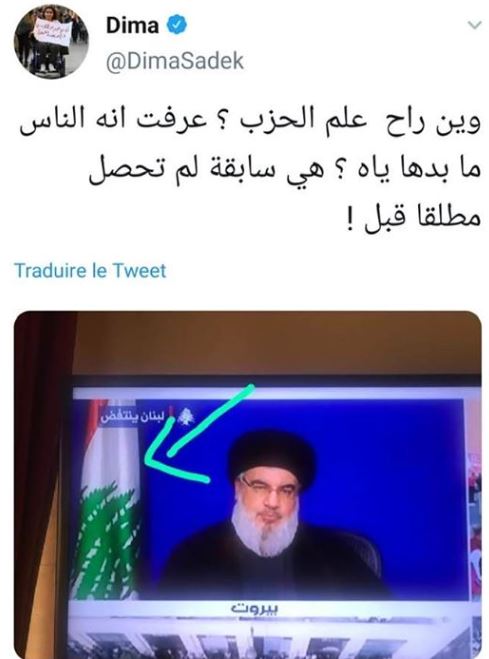Open the @DimaSadek handle
Image resolution: width=489 pixels, height=659 pixels.
pyautogui.click(x=174, y=61)
